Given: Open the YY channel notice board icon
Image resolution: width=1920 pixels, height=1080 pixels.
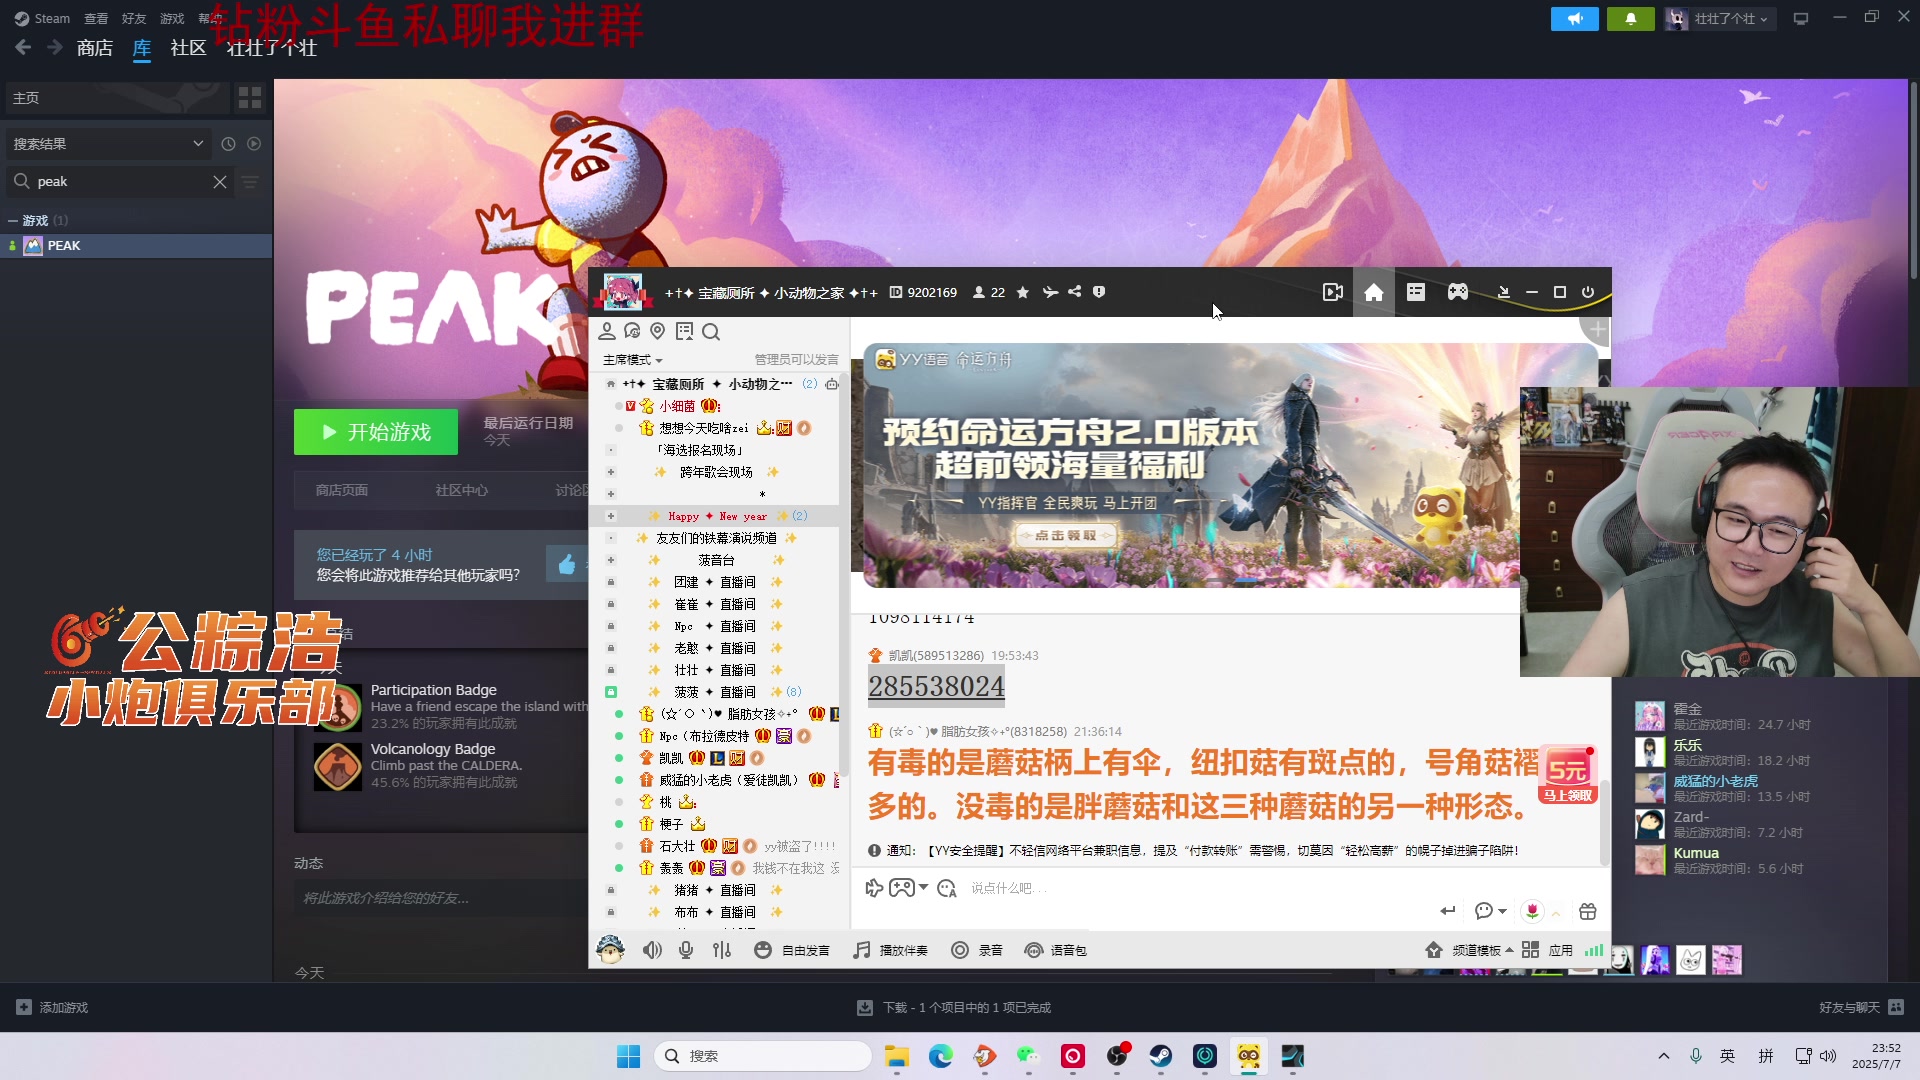Looking at the screenshot, I should tap(684, 331).
